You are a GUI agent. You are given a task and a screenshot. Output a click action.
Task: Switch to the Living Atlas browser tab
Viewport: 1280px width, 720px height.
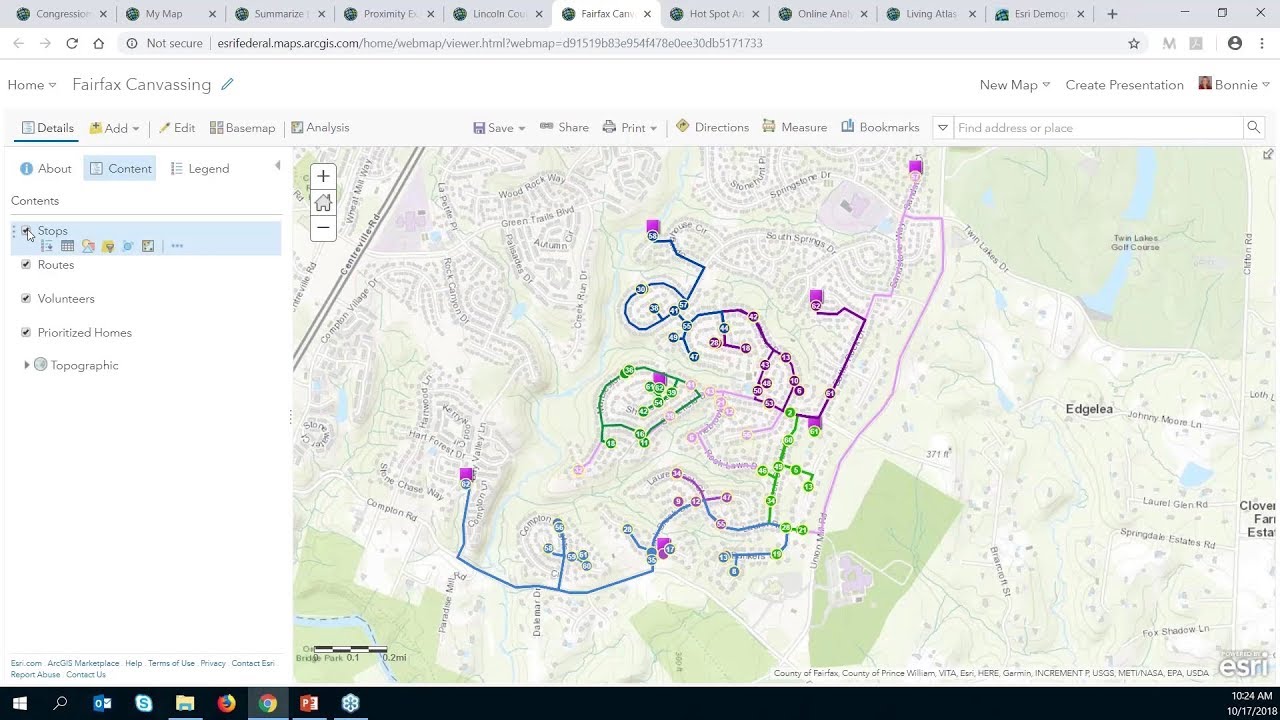click(930, 14)
